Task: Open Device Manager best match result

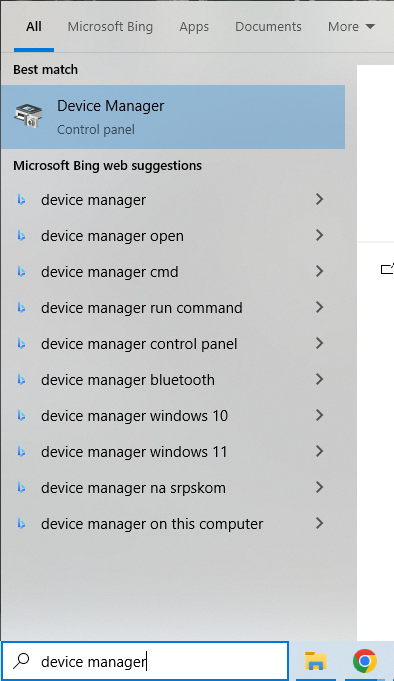Action: coord(173,117)
